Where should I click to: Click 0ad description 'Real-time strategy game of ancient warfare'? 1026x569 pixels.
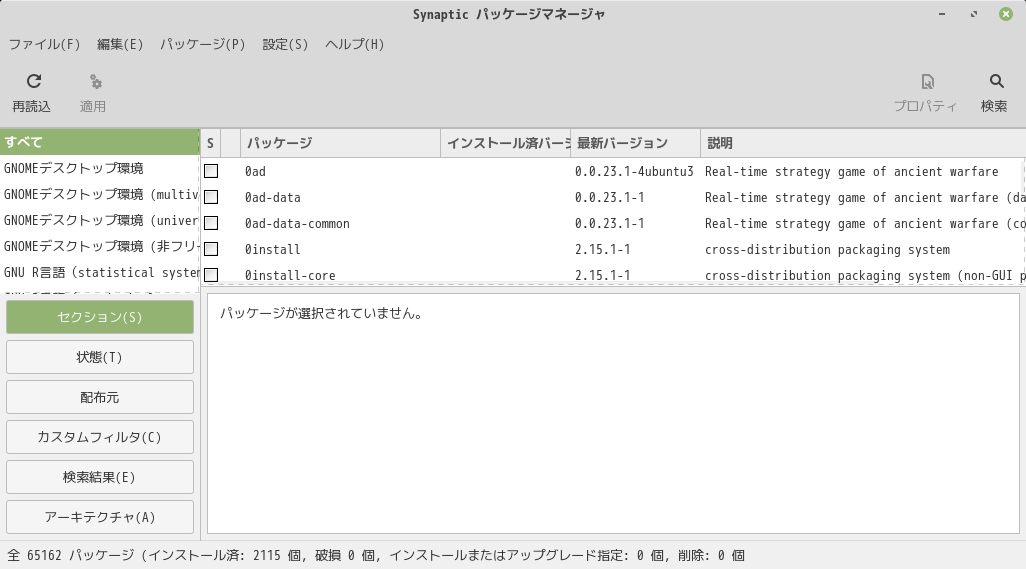click(x=851, y=171)
